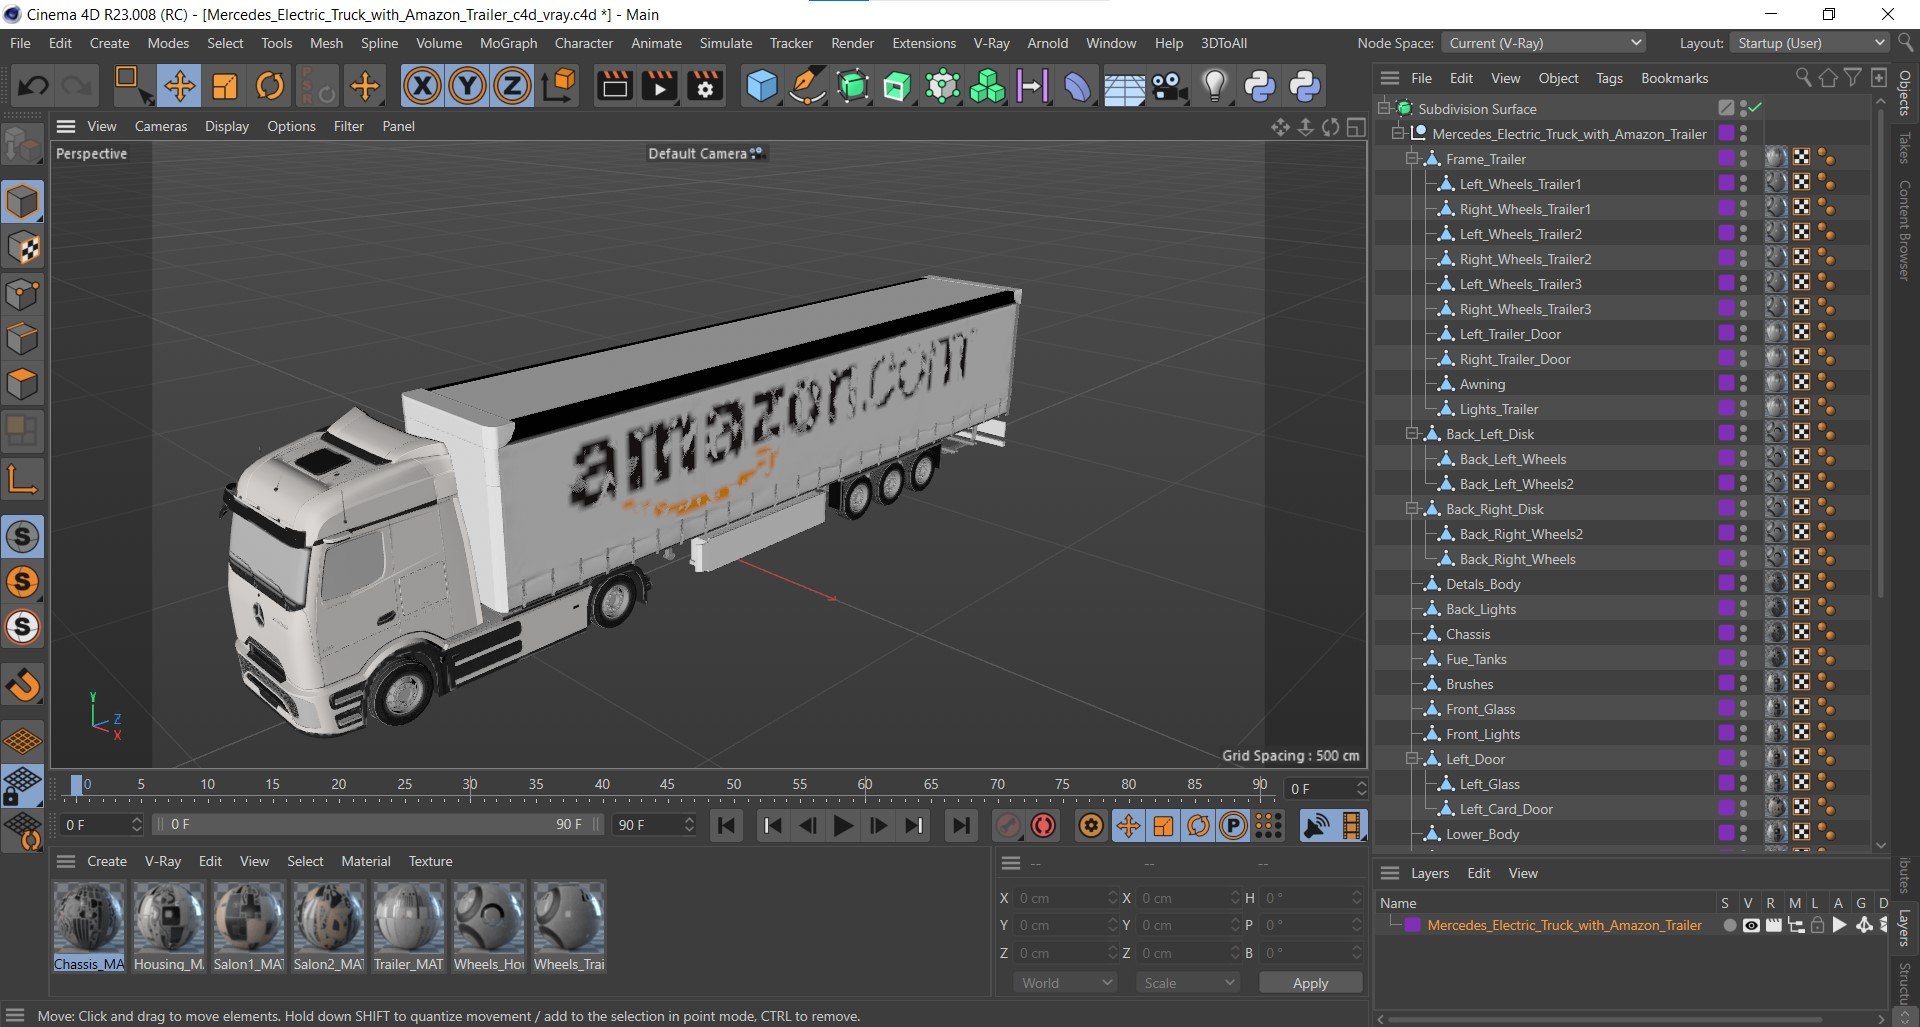Click the Spline Pen icon
Viewport: 1920px width, 1027px height.
[807, 86]
